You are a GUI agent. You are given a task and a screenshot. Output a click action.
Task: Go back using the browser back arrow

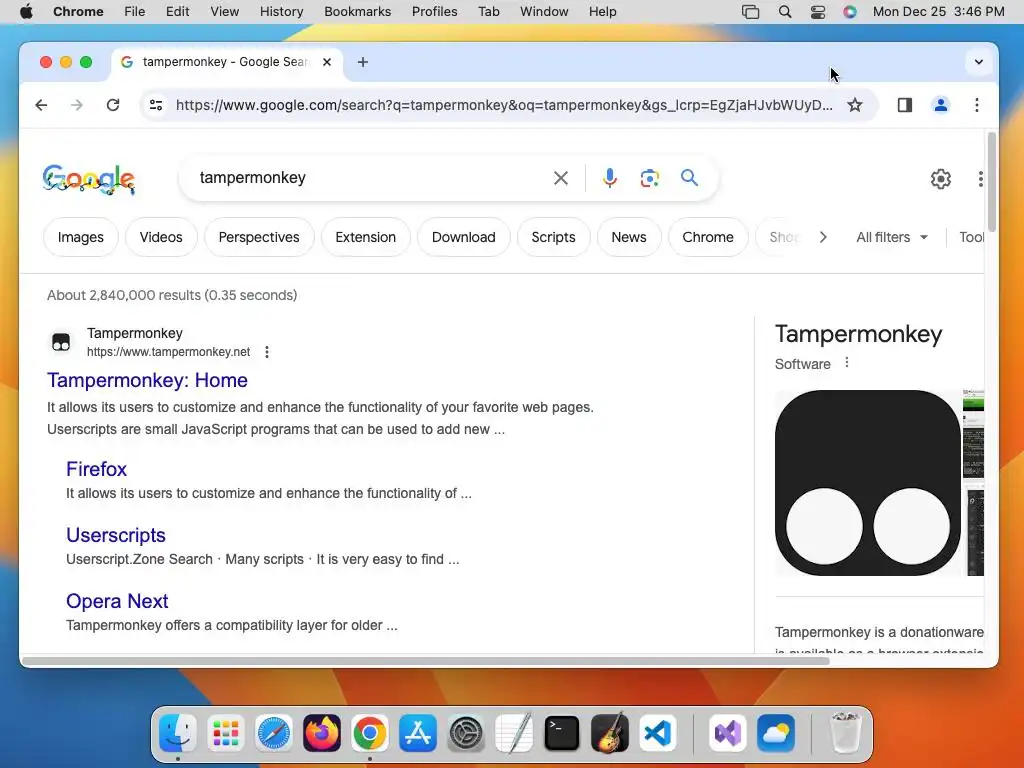[41, 105]
